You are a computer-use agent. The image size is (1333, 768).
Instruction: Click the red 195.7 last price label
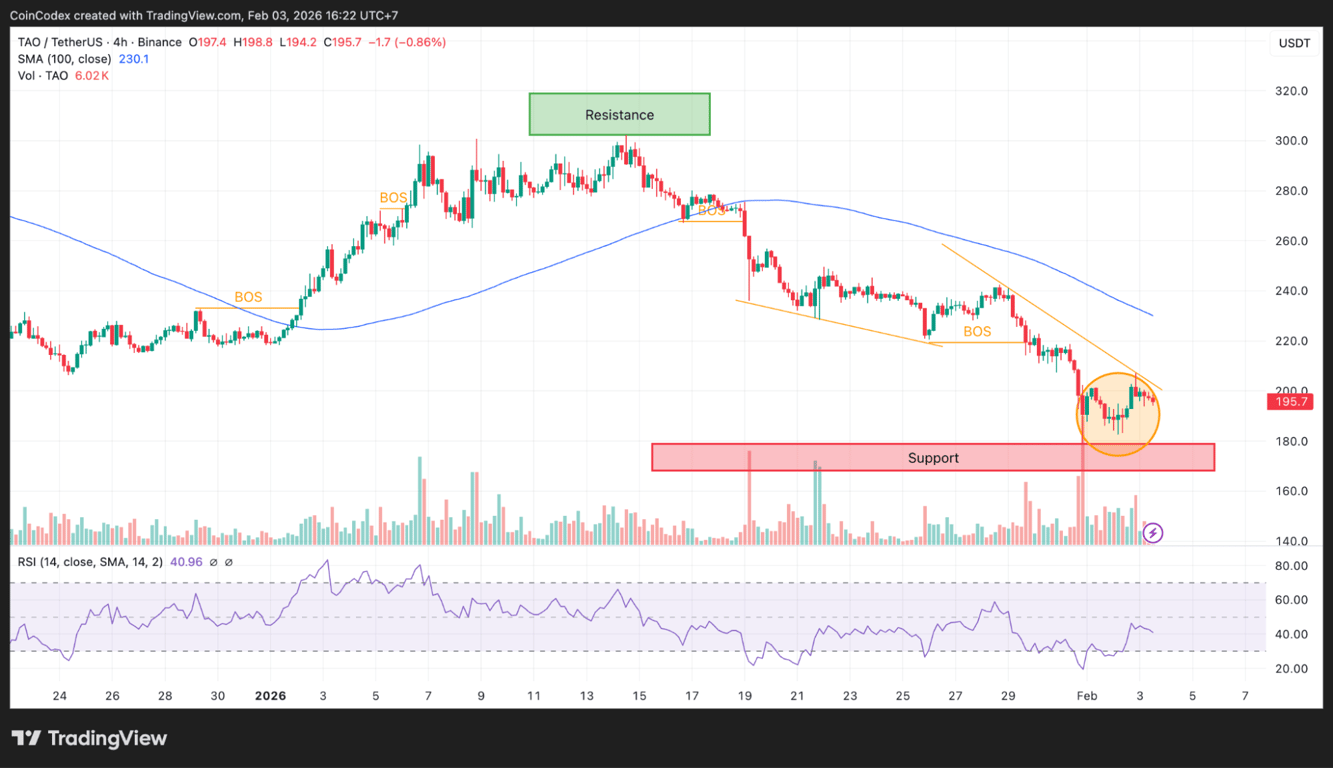[1290, 401]
